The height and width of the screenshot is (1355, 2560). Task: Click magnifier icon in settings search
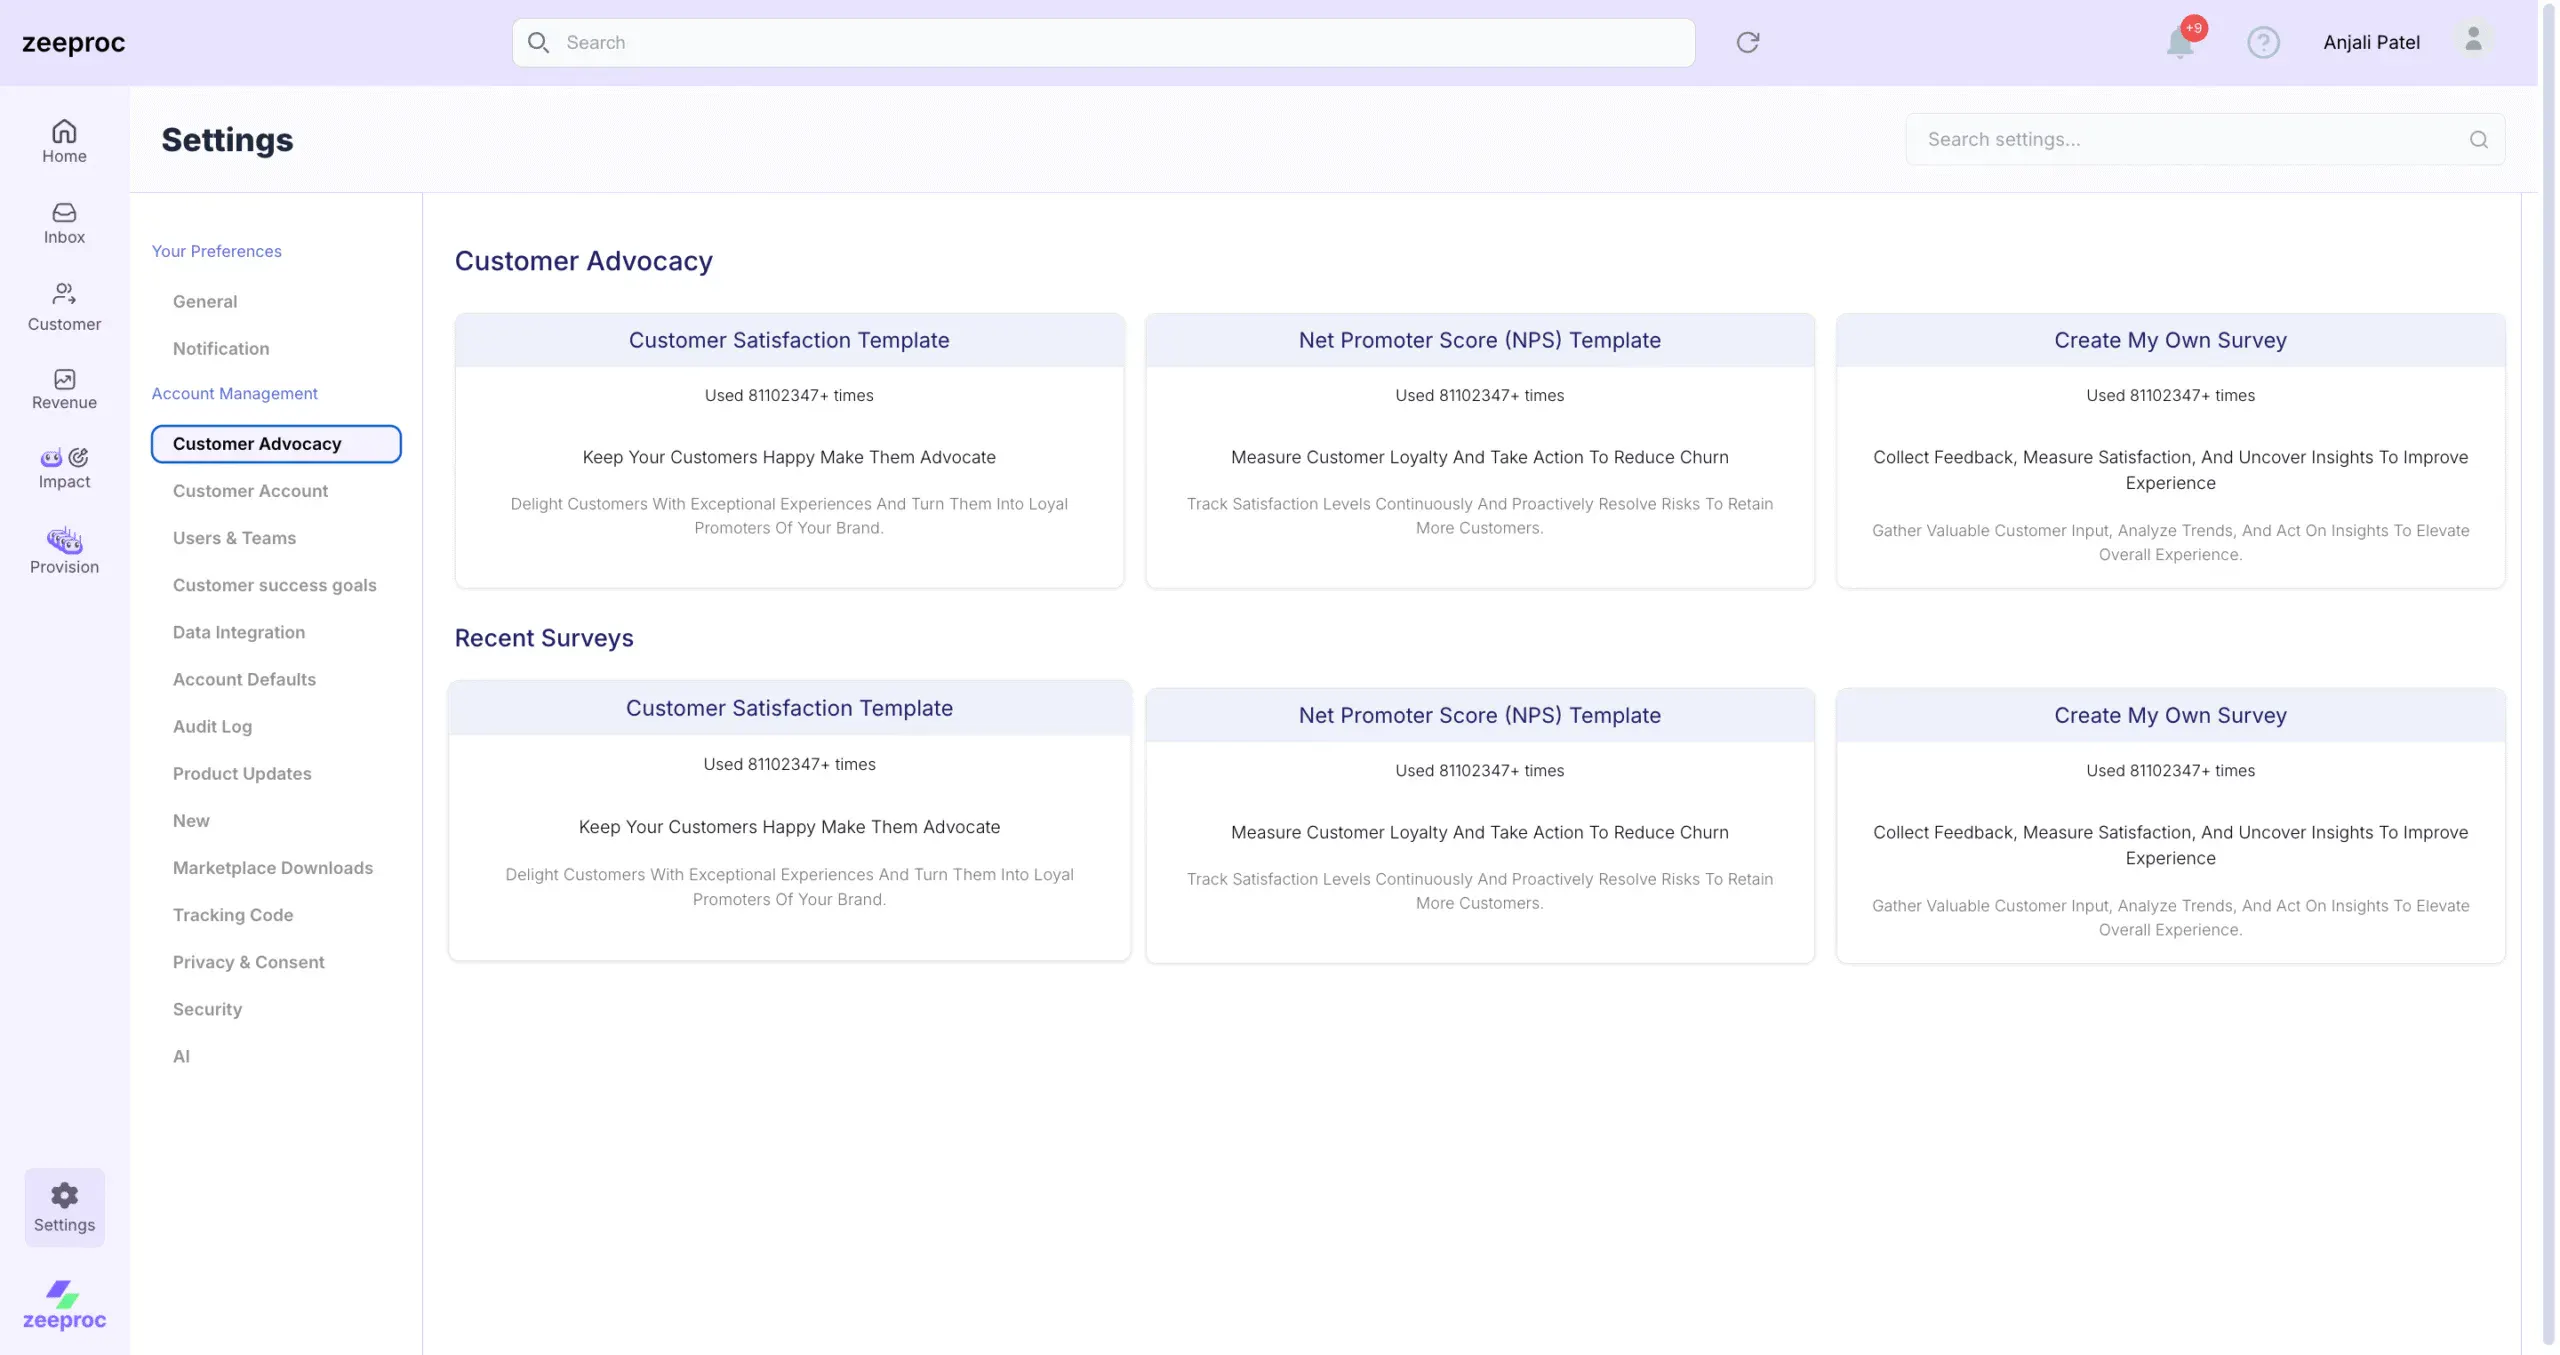(2478, 139)
